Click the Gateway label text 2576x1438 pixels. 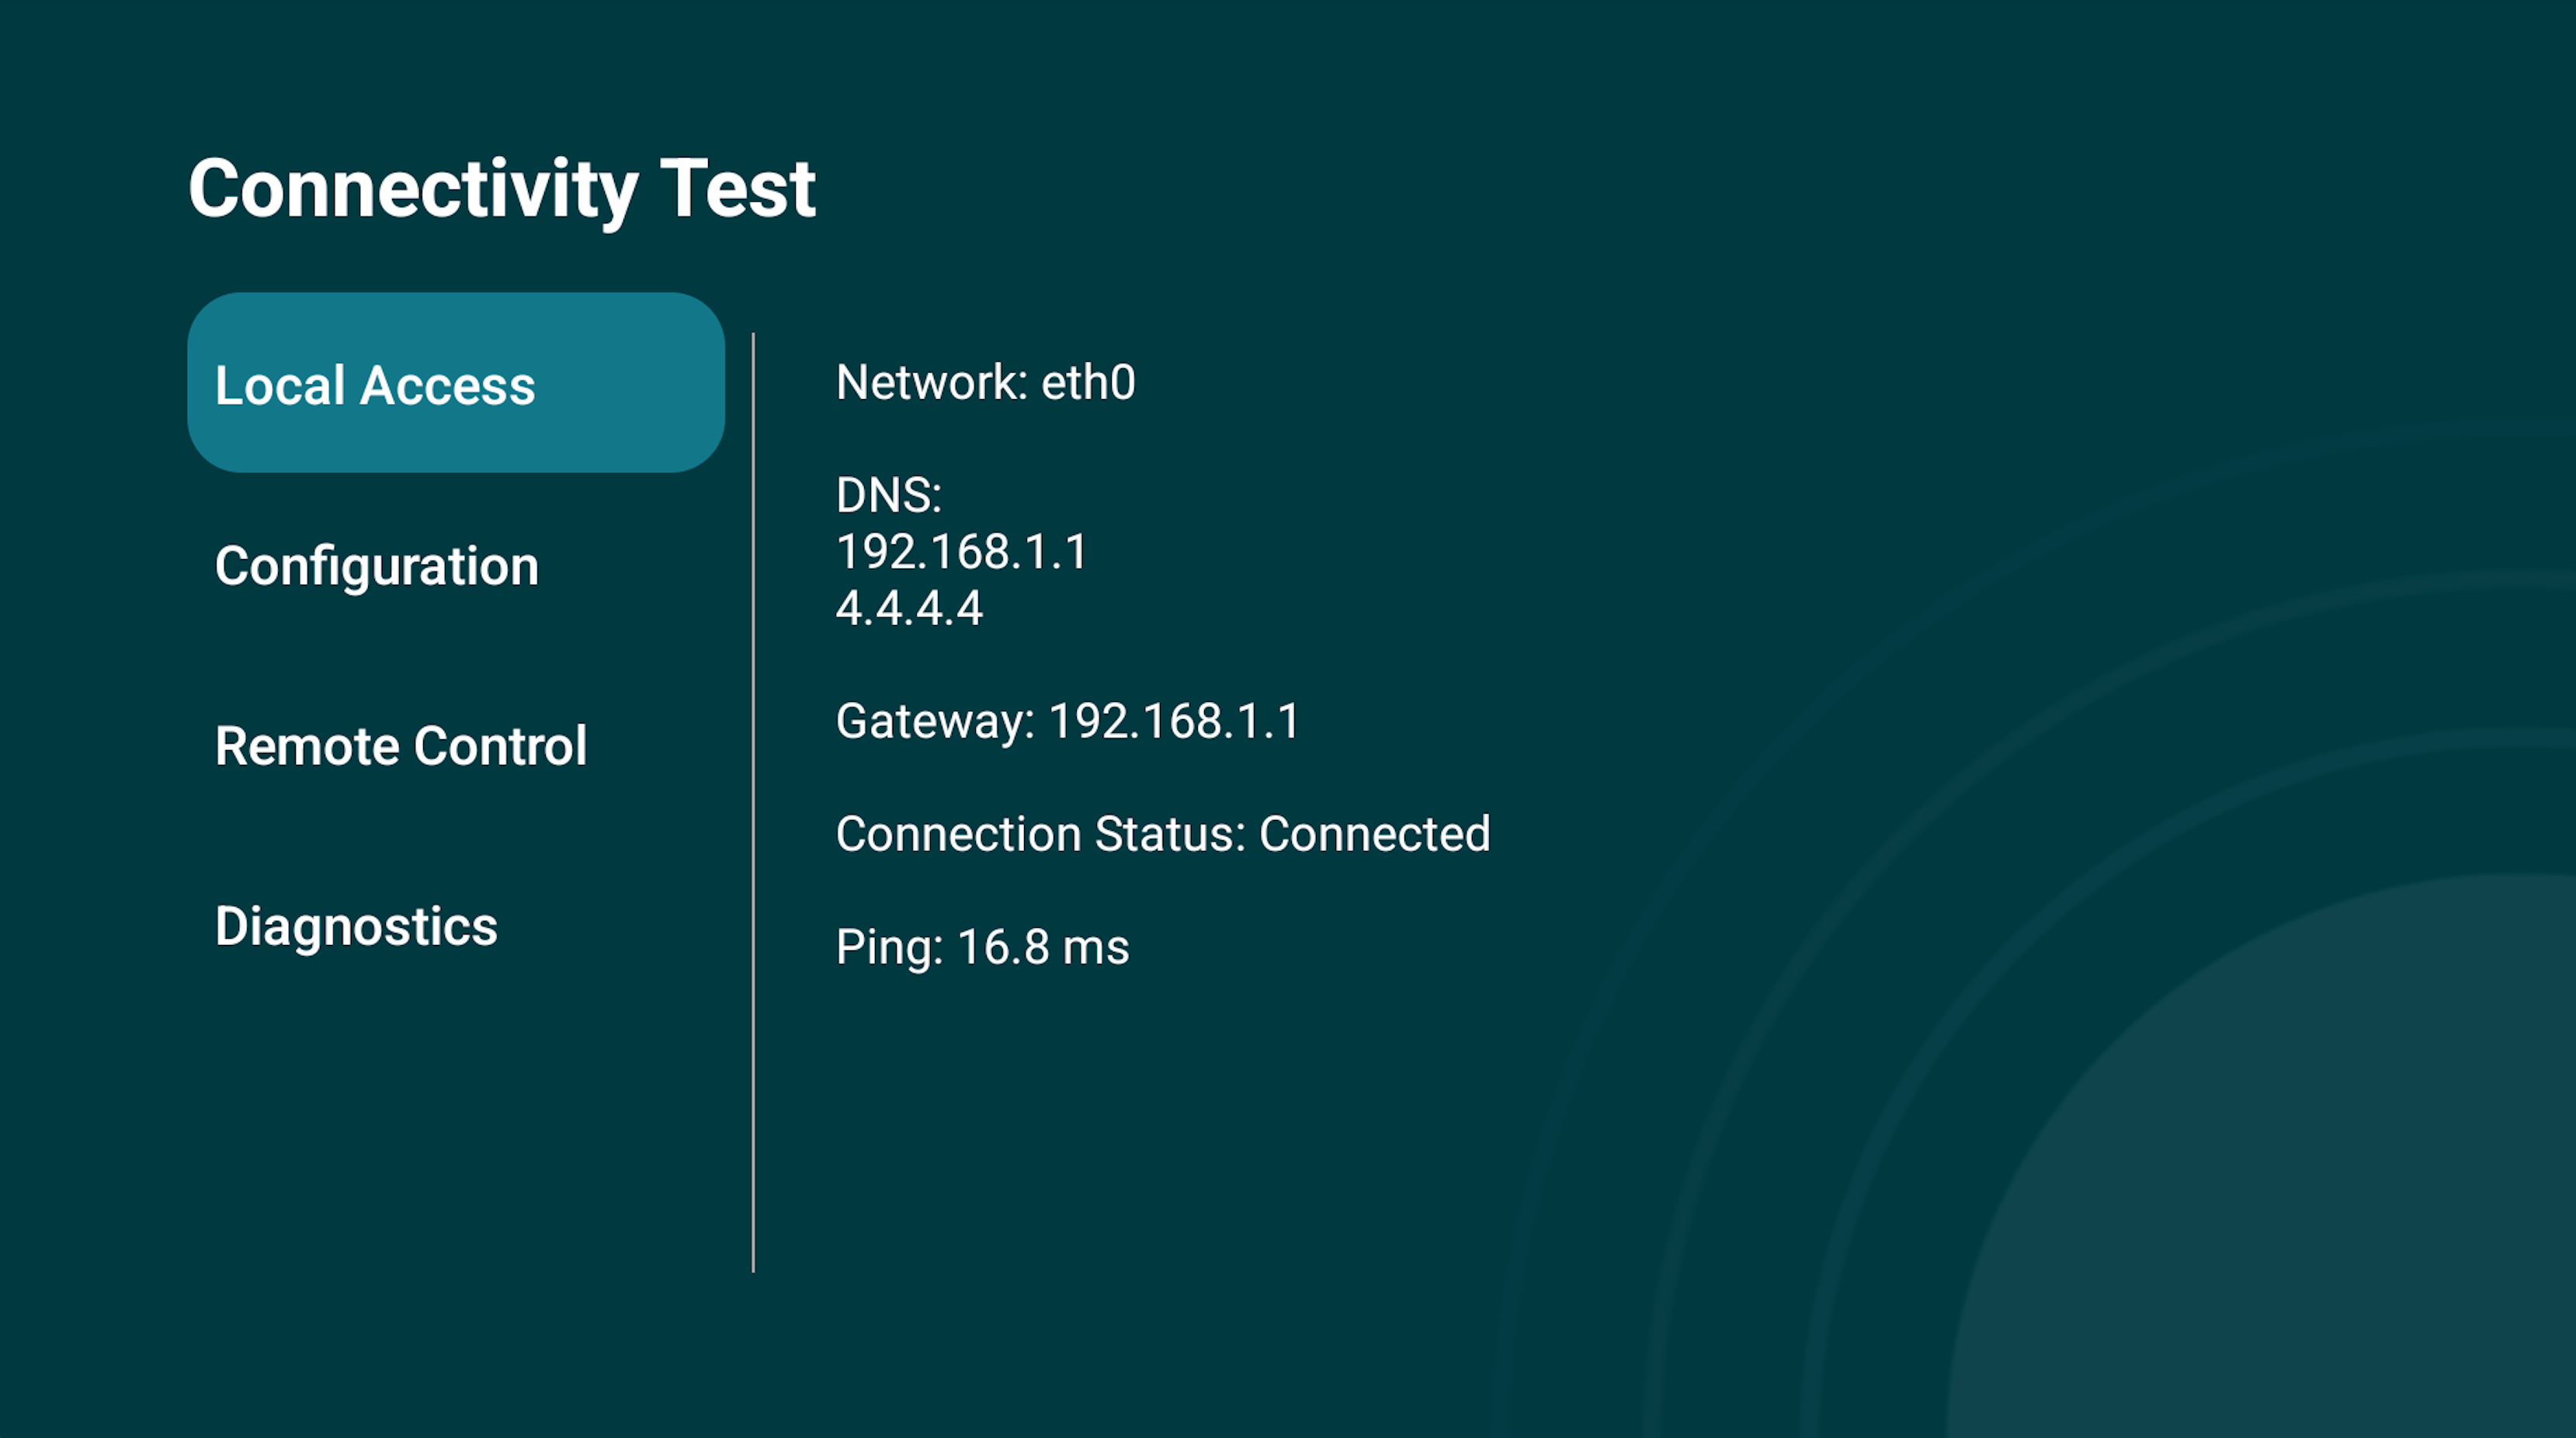(x=934, y=721)
